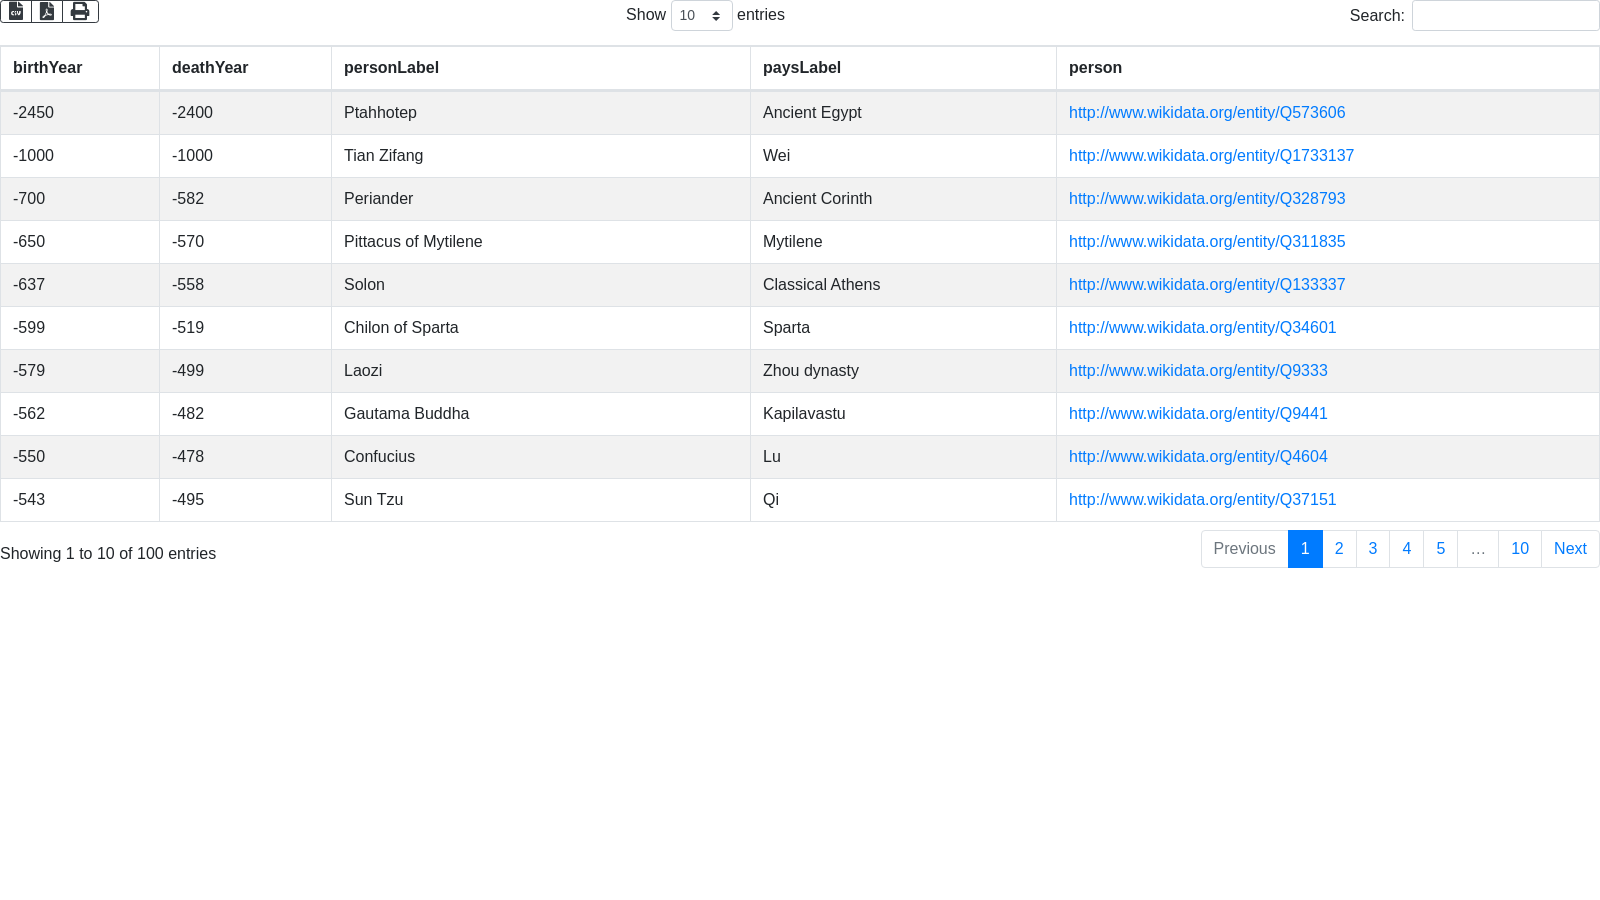Jump to last page 10

tap(1519, 549)
